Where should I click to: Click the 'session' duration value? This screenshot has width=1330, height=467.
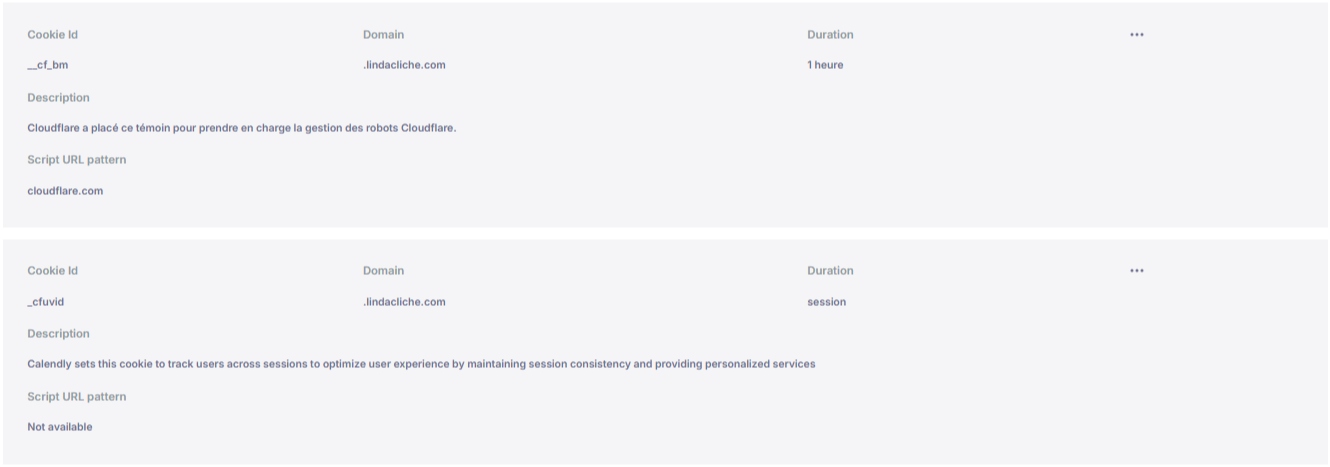(826, 302)
